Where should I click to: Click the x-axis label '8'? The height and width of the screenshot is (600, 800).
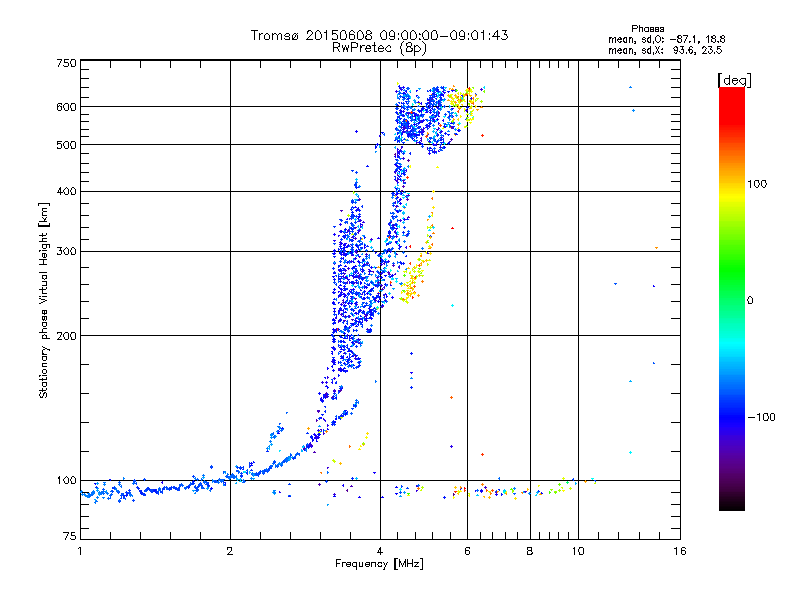(530, 551)
